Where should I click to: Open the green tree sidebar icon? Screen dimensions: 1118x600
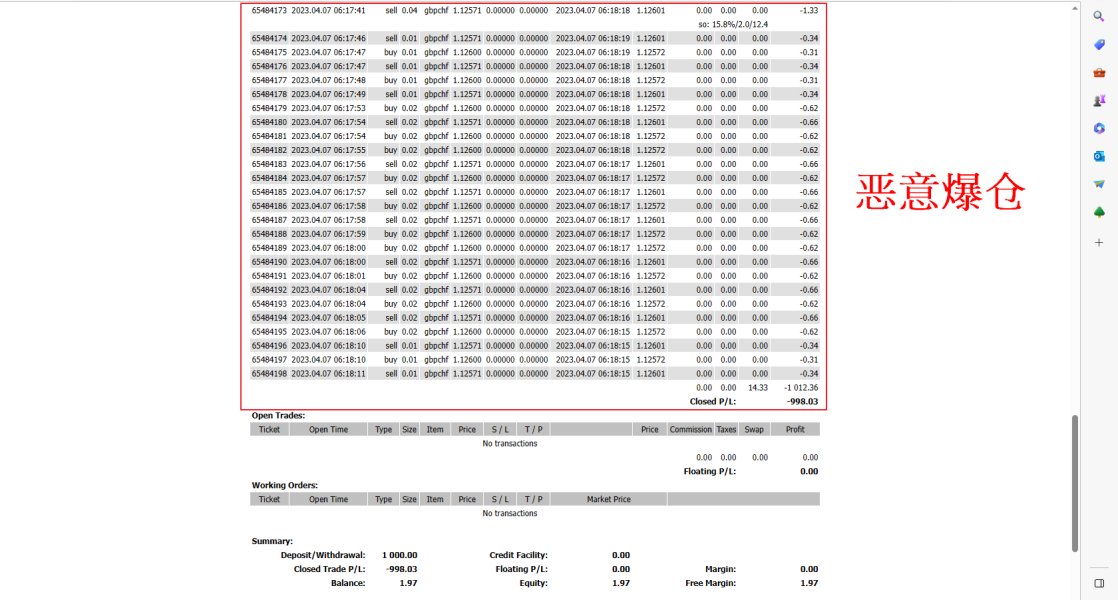pos(1099,212)
